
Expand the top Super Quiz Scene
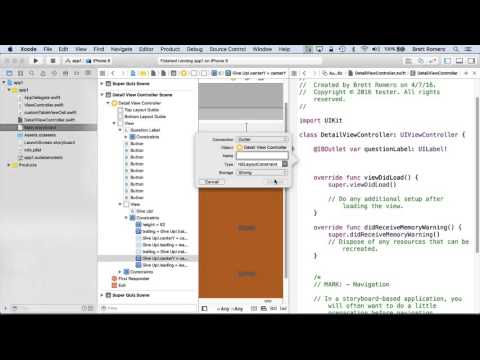(102, 84)
